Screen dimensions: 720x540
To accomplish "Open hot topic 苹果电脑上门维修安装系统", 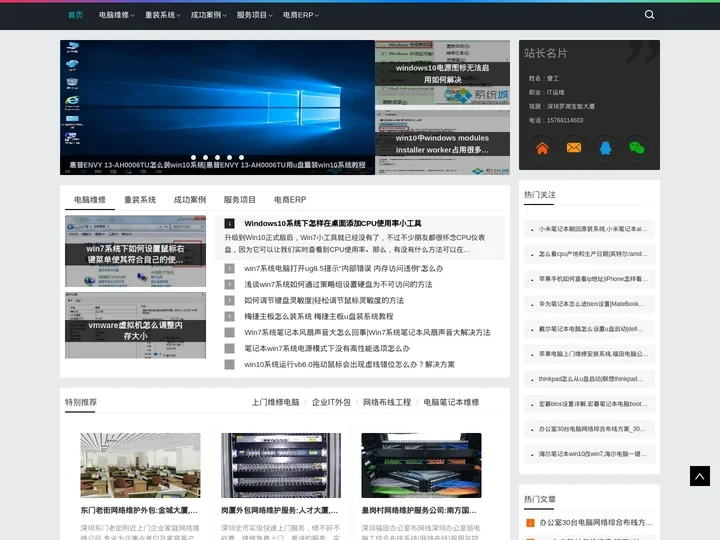I will [593, 354].
